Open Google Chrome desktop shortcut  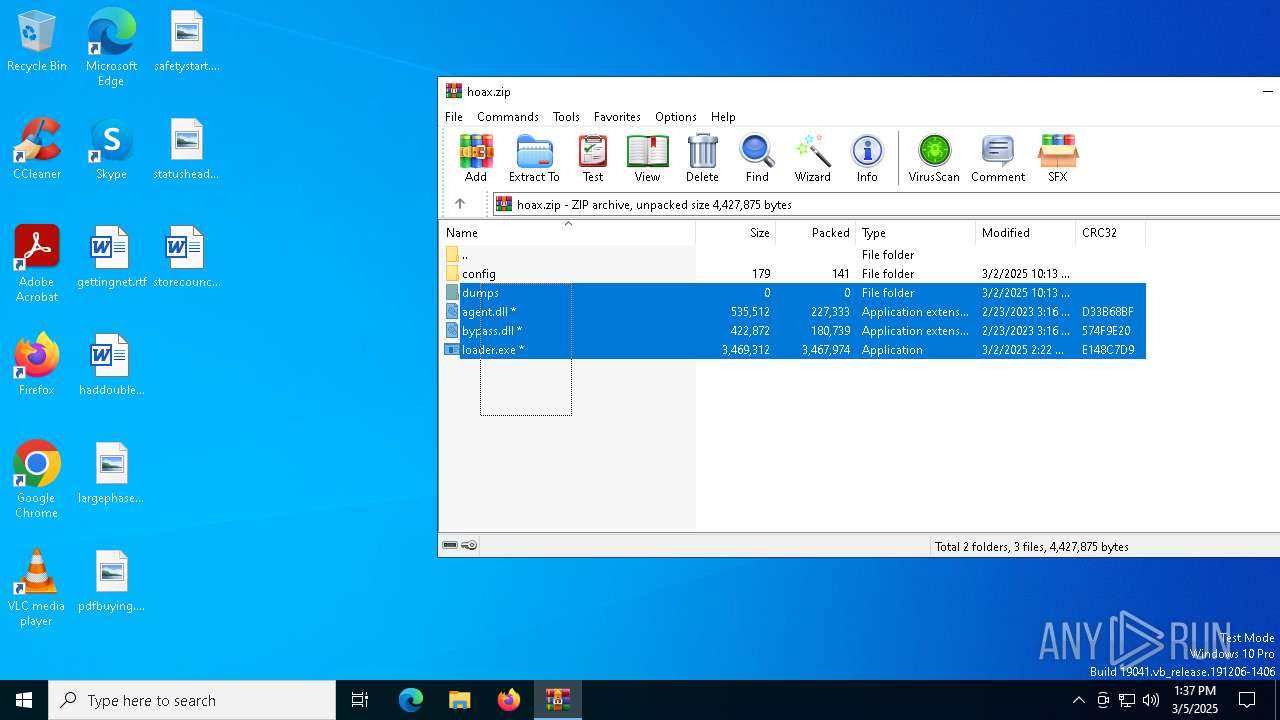pyautogui.click(x=37, y=479)
